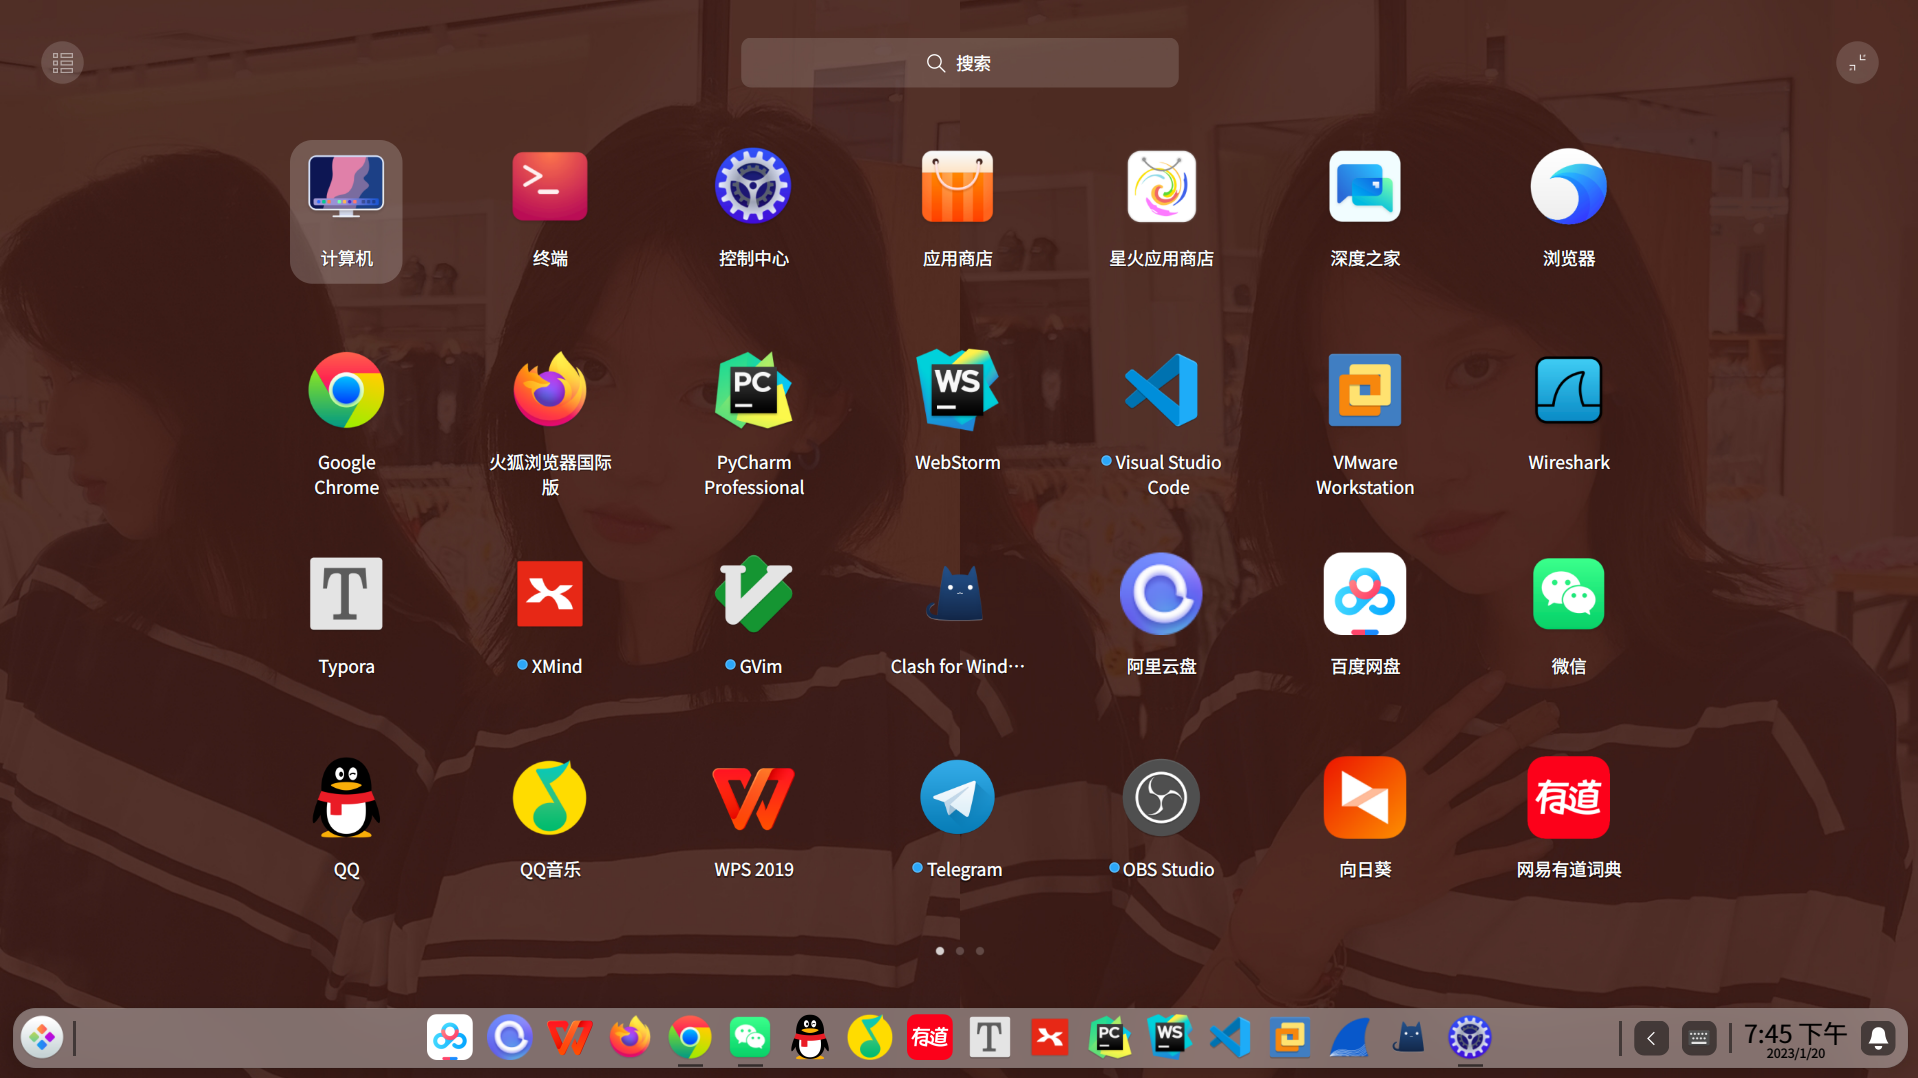Click the launcher button in the dock
This screenshot has width=1918, height=1078.
tap(42, 1038)
